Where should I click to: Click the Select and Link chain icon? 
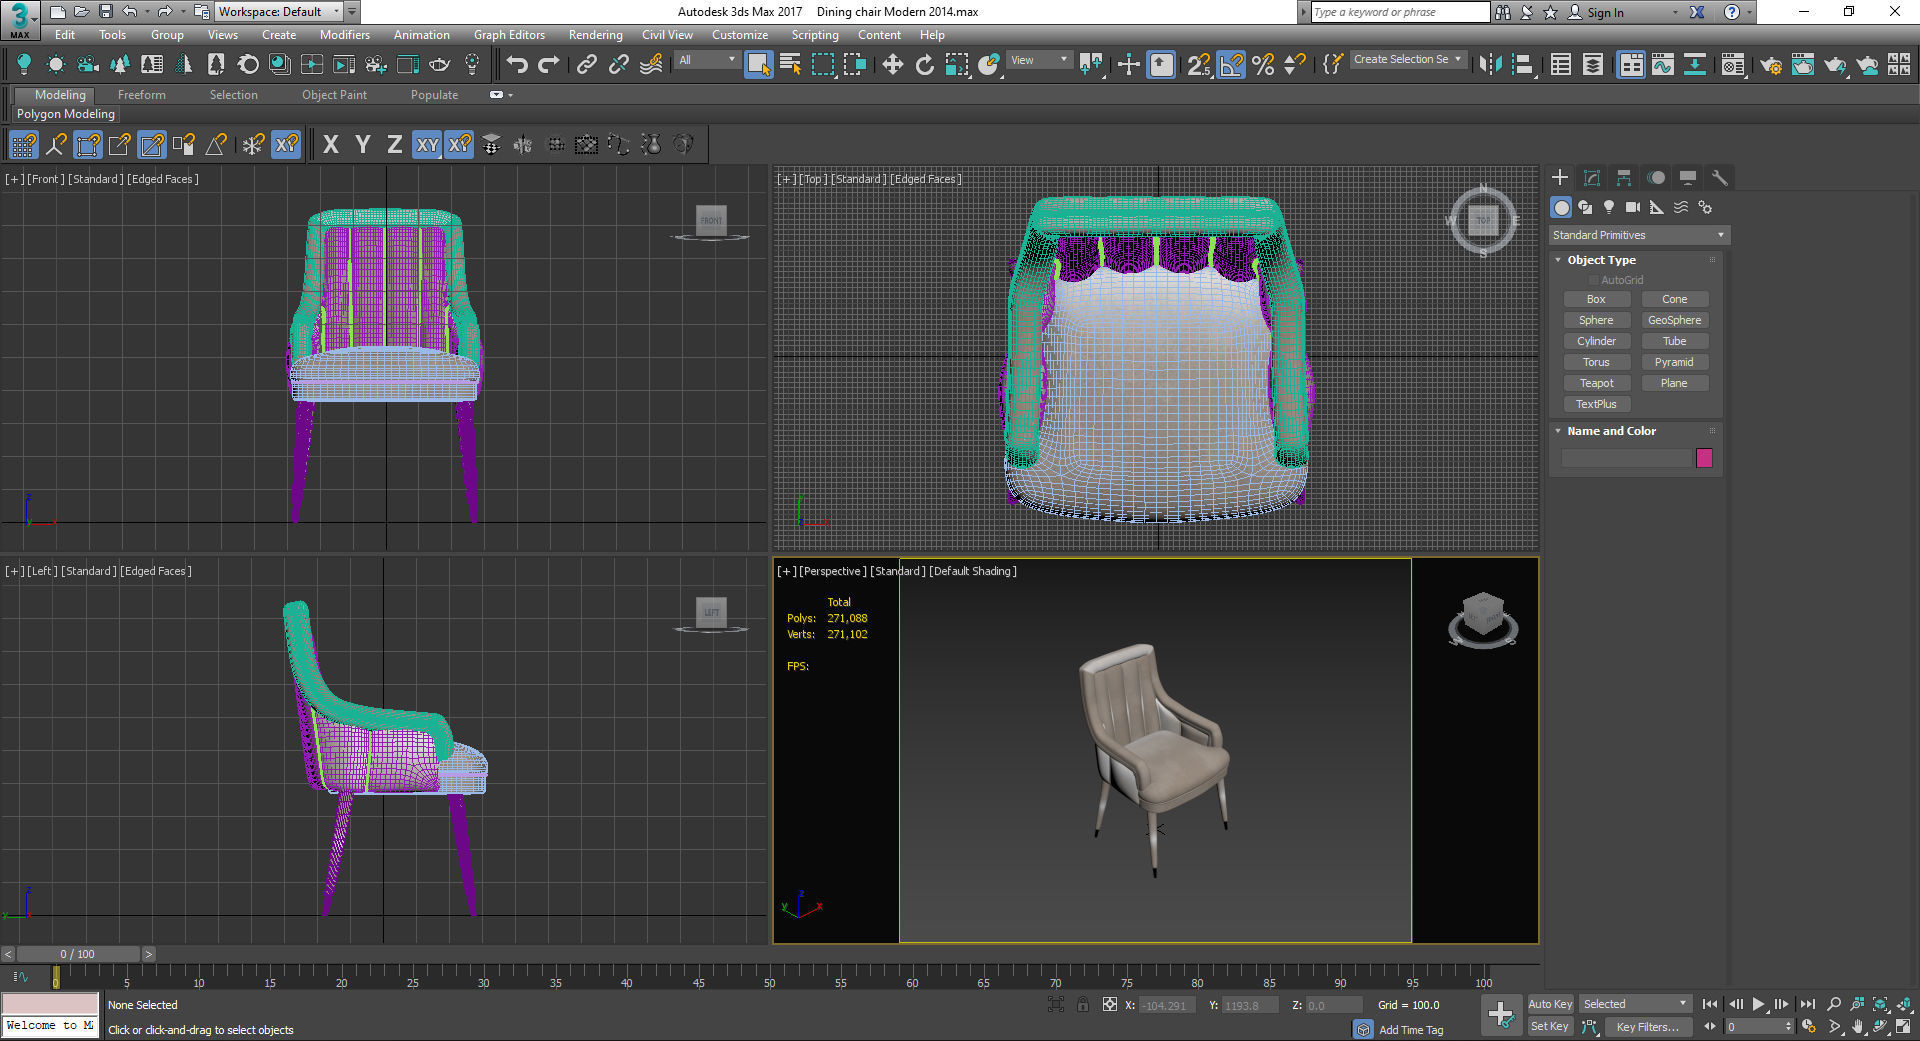click(x=587, y=65)
